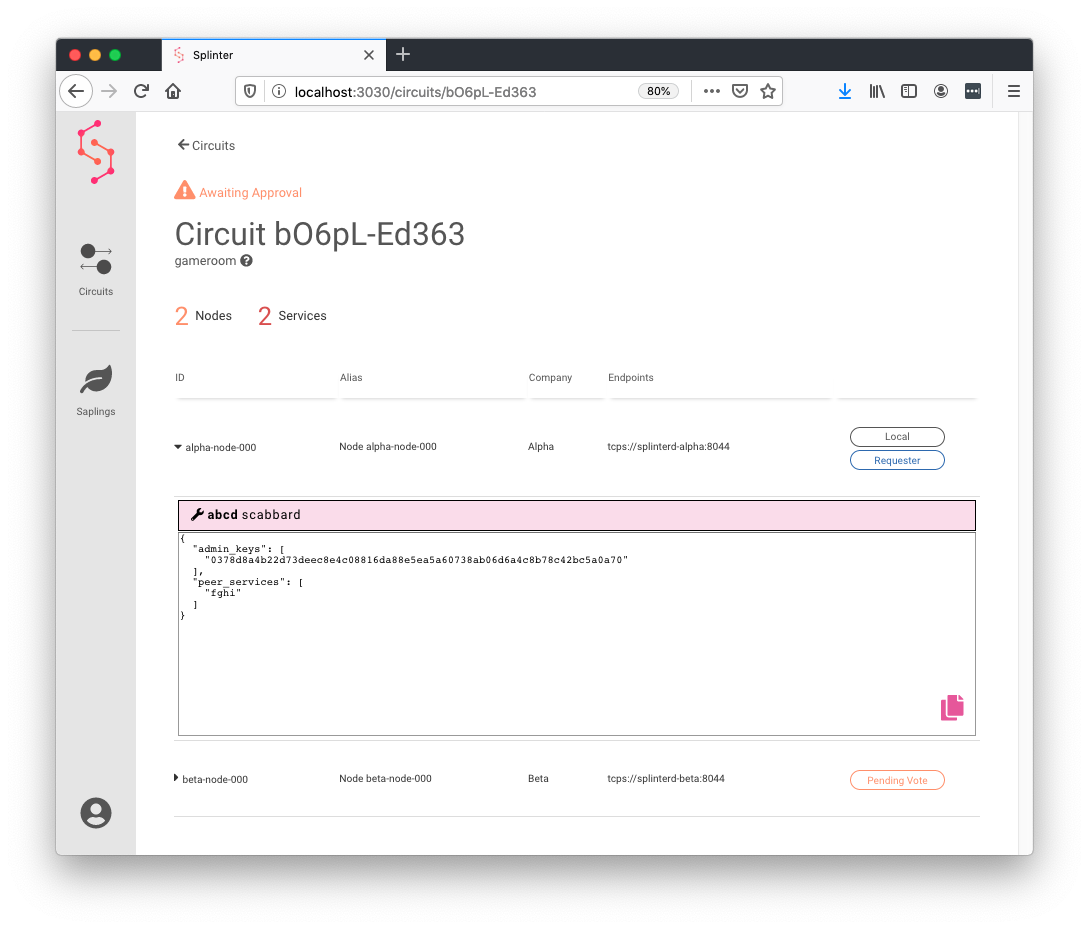This screenshot has width=1089, height=929.
Task: Click inside the service JSON text area
Action: pos(576,634)
